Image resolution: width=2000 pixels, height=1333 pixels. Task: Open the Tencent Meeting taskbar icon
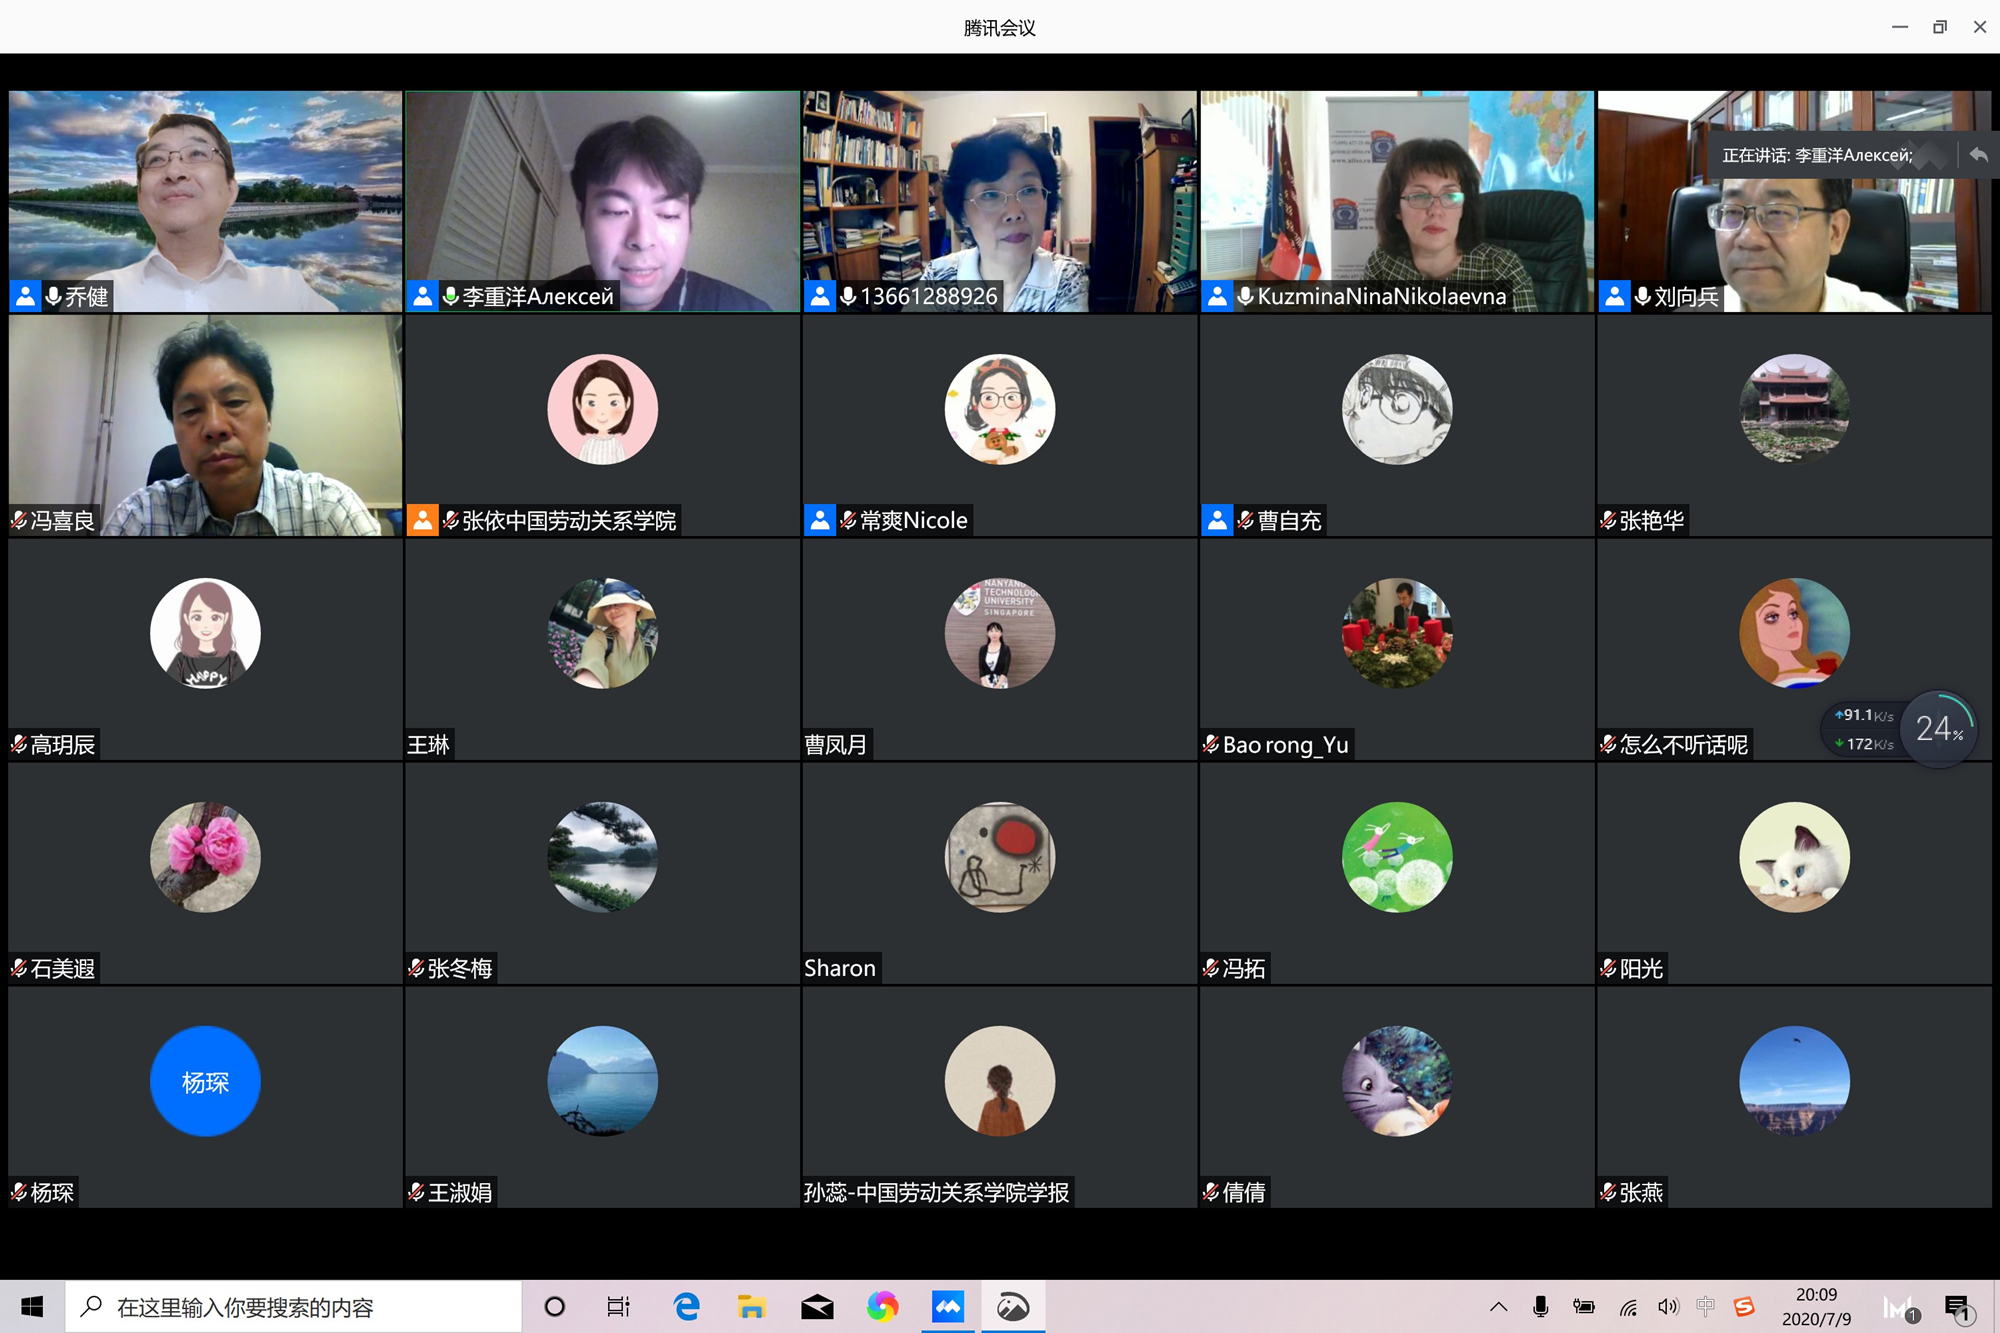coord(947,1306)
